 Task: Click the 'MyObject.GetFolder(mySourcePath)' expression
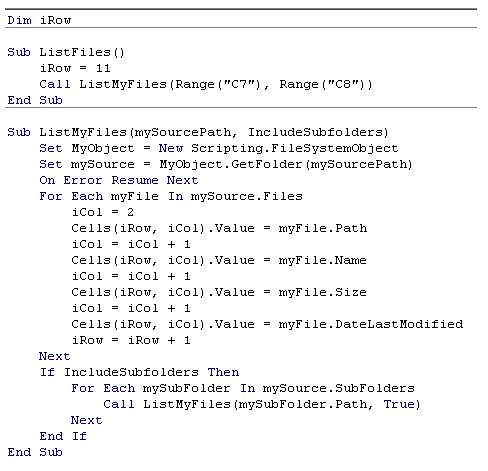(x=286, y=164)
